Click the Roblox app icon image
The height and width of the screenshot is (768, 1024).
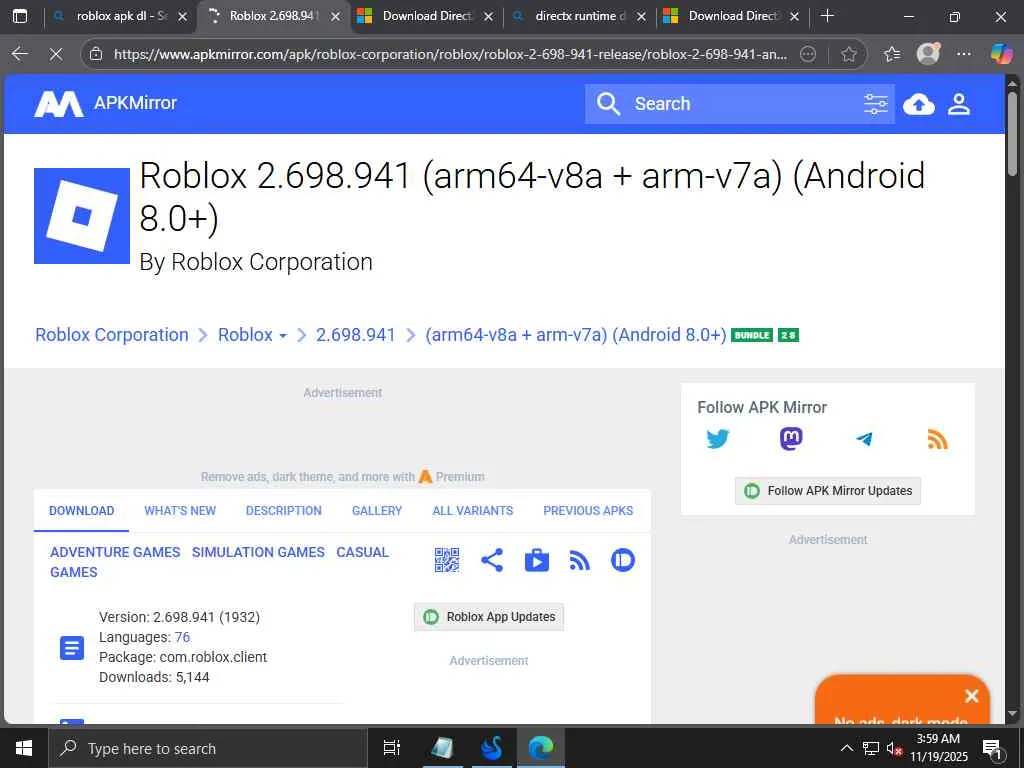pyautogui.click(x=82, y=216)
